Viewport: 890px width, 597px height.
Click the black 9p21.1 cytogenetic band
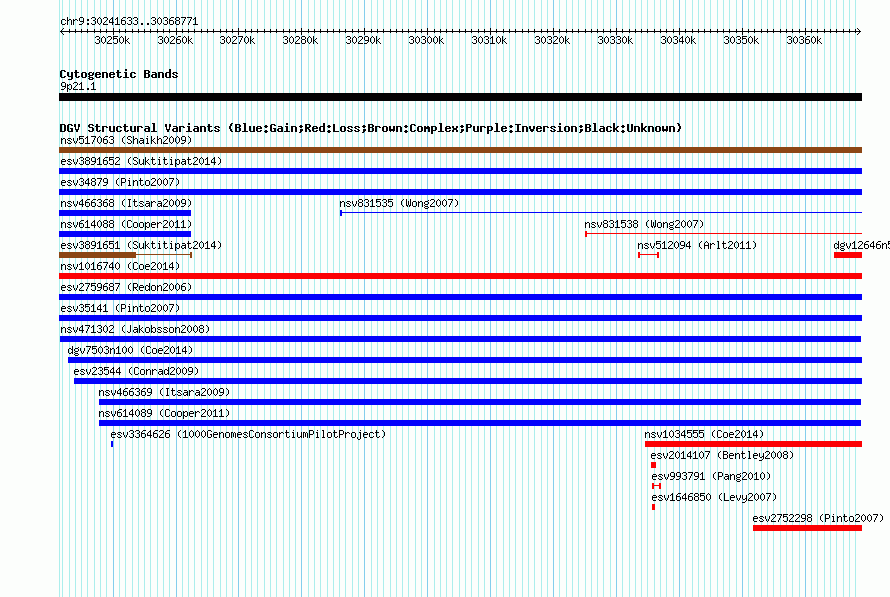pyautogui.click(x=460, y=97)
